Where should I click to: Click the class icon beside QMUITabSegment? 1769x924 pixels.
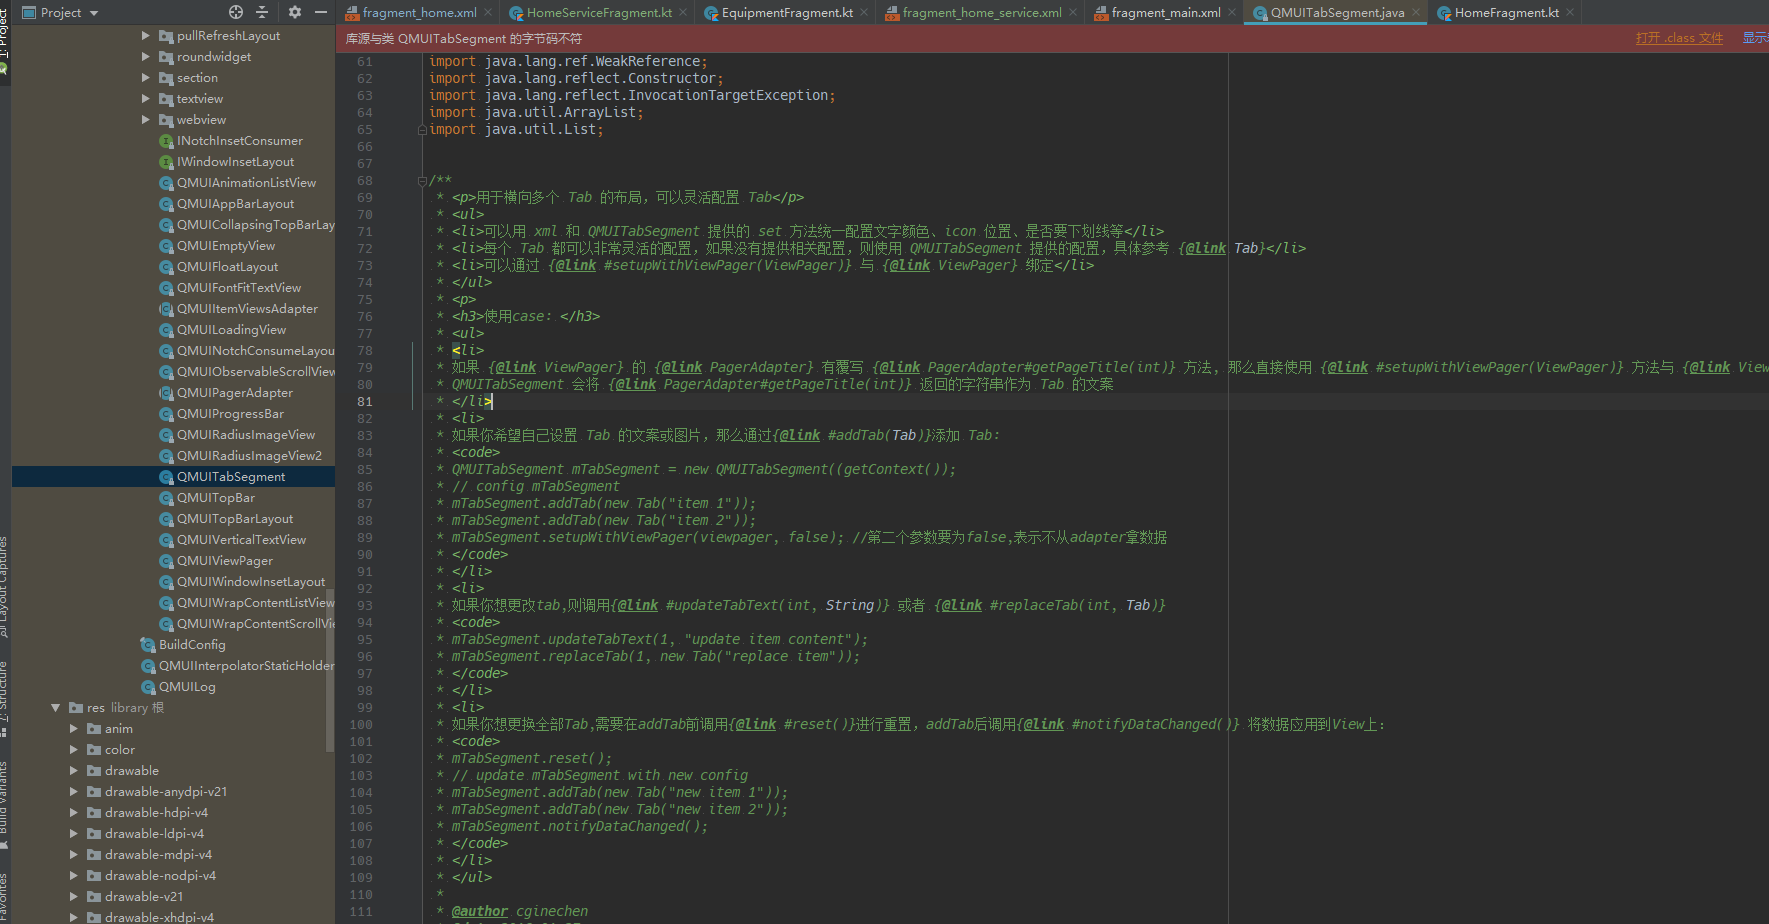[166, 476]
